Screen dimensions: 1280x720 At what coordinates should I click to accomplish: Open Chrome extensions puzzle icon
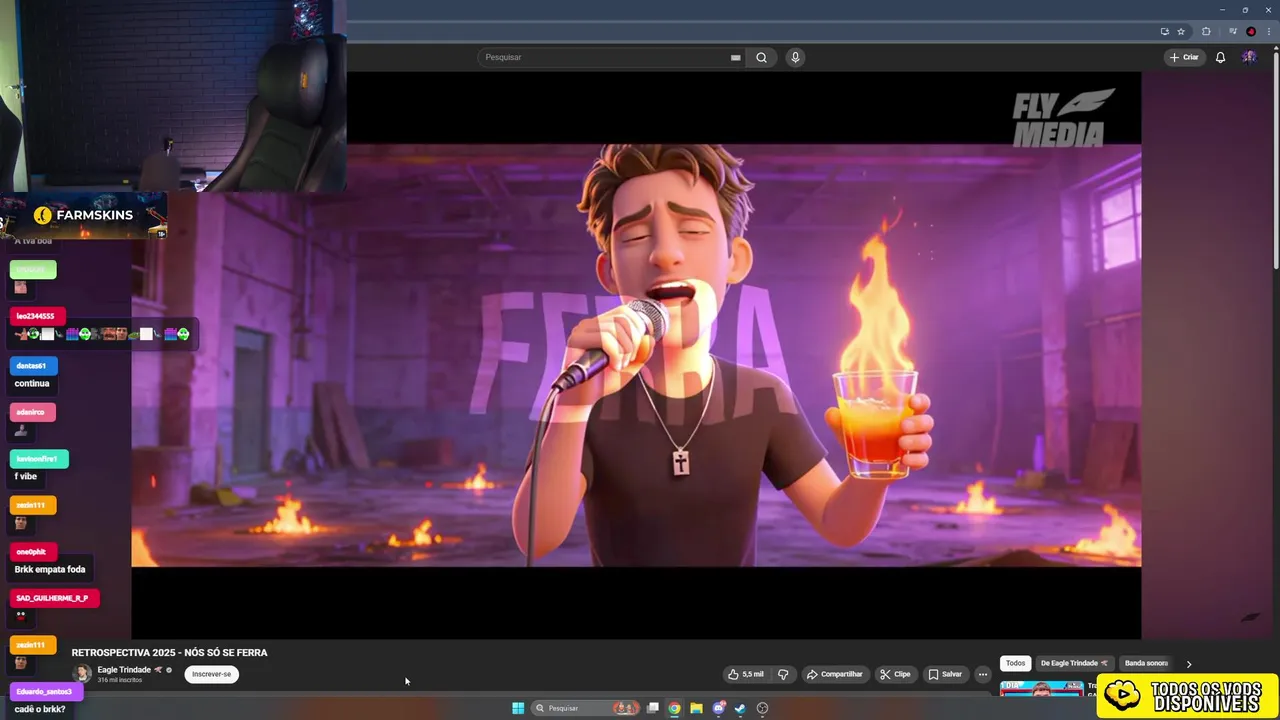point(1206,31)
